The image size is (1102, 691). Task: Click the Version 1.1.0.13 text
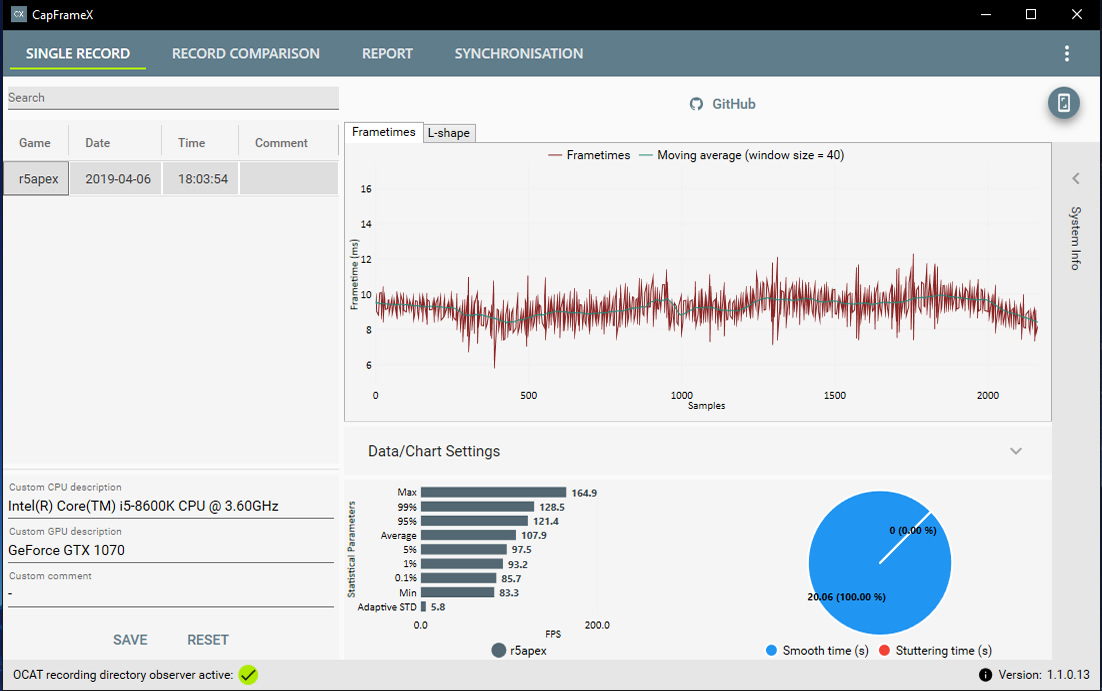pos(1044,675)
